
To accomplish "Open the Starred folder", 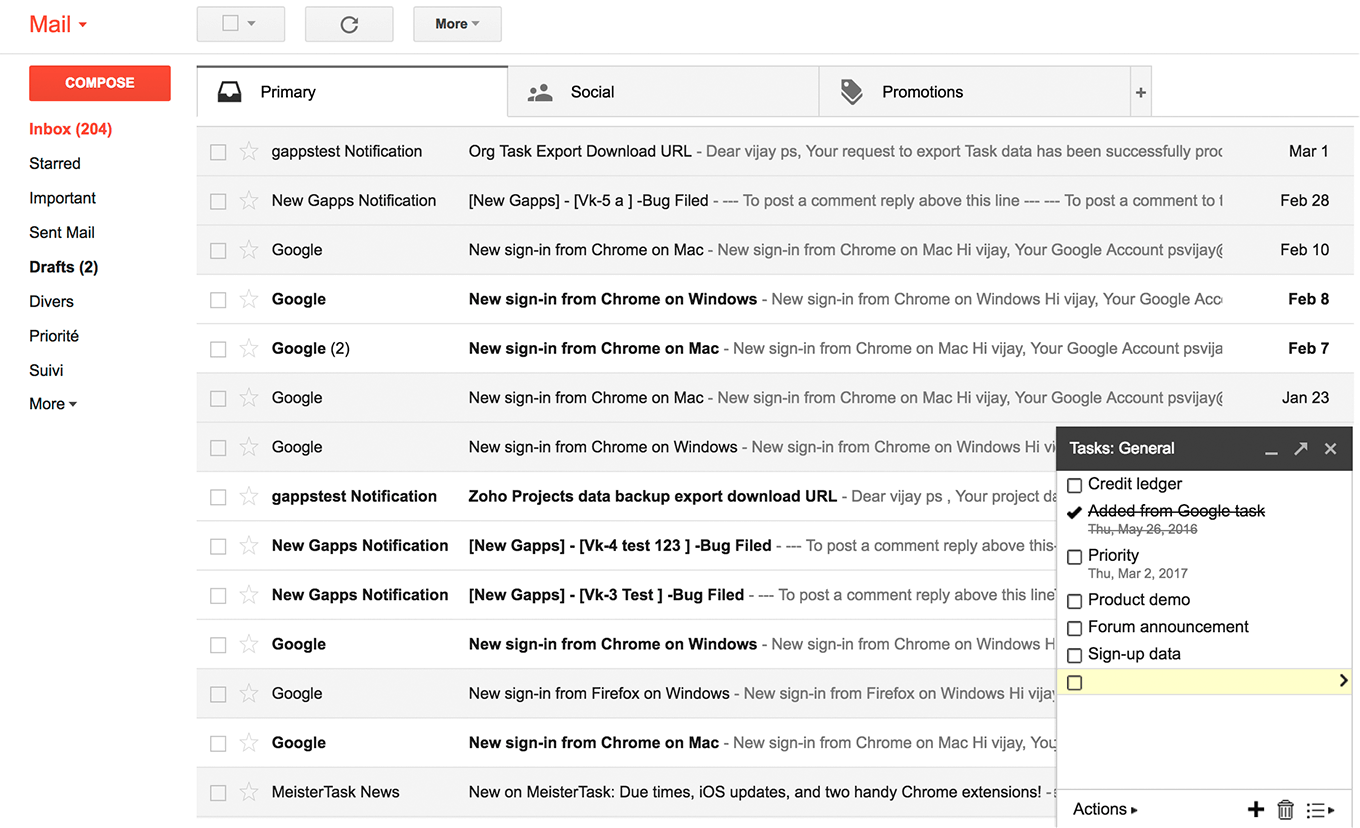I will [x=55, y=163].
